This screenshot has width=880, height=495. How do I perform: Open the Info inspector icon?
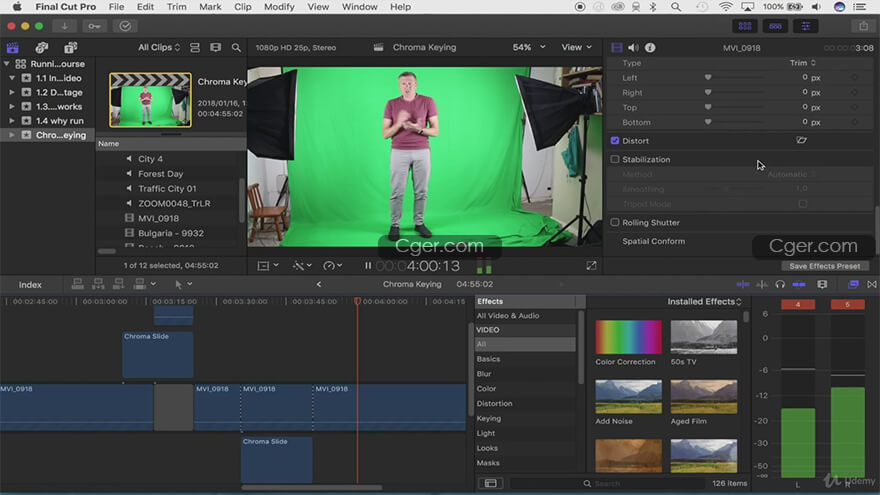pyautogui.click(x=650, y=48)
